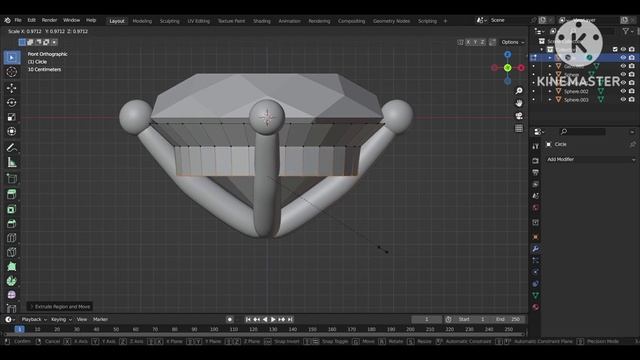Select the Inset Faces tool

tap(11, 209)
